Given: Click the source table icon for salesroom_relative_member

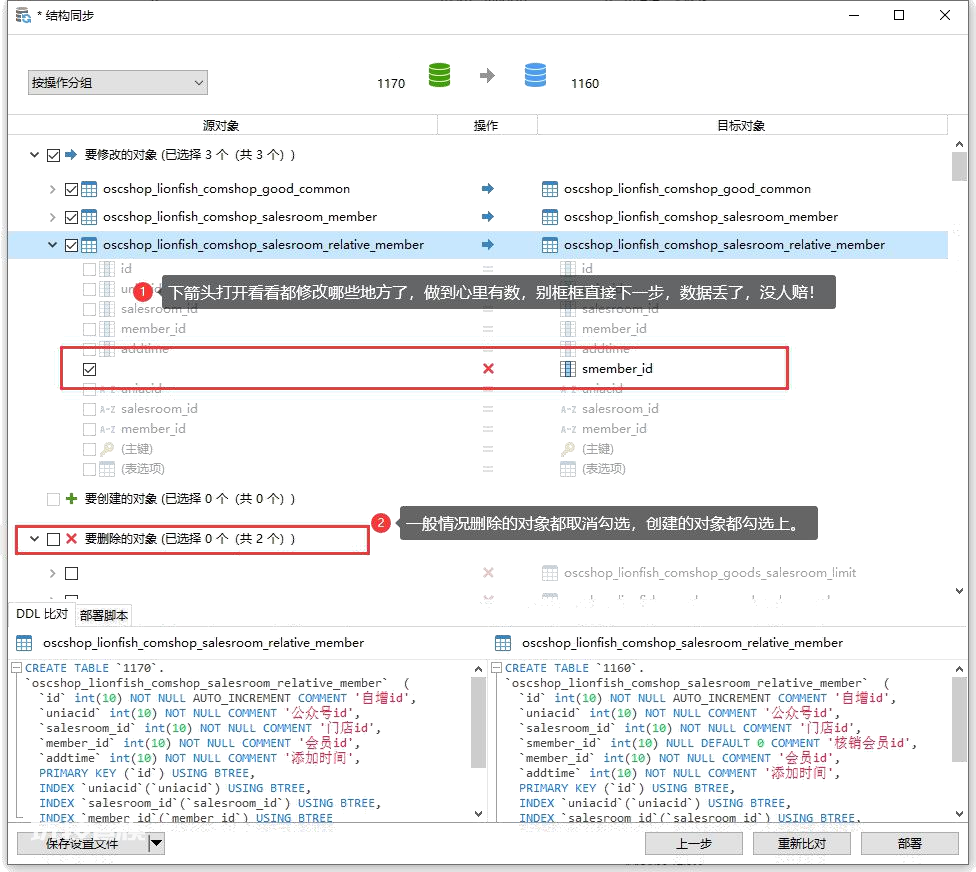Looking at the screenshot, I should pyautogui.click(x=89, y=245).
